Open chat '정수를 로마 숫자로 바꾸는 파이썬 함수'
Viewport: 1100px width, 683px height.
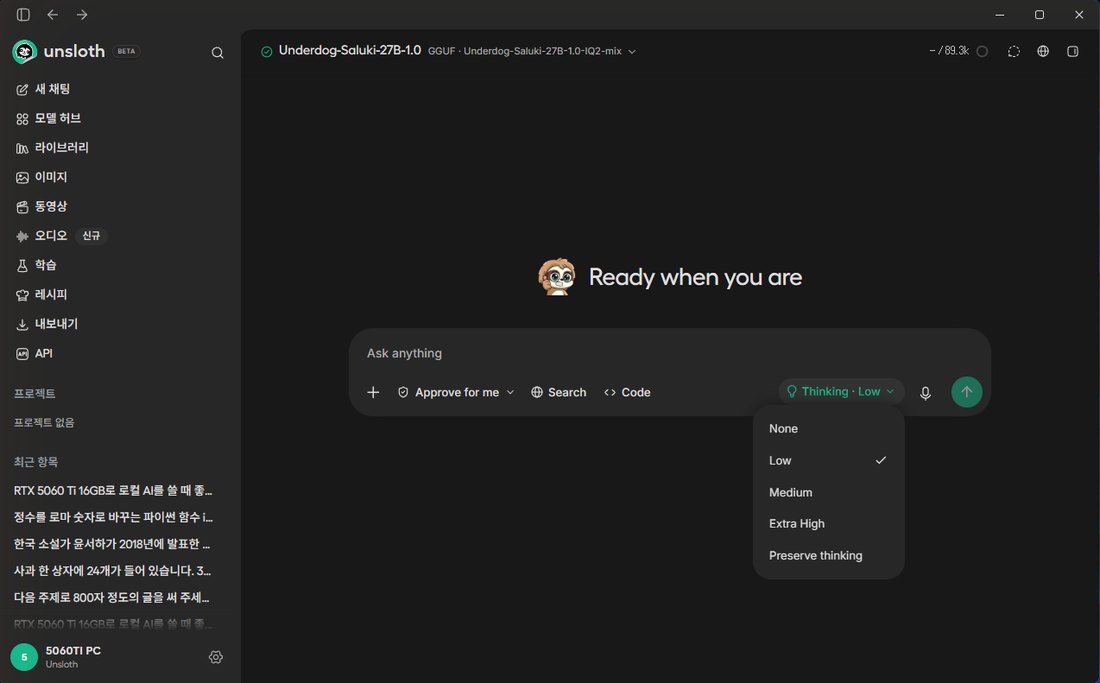(x=114, y=518)
